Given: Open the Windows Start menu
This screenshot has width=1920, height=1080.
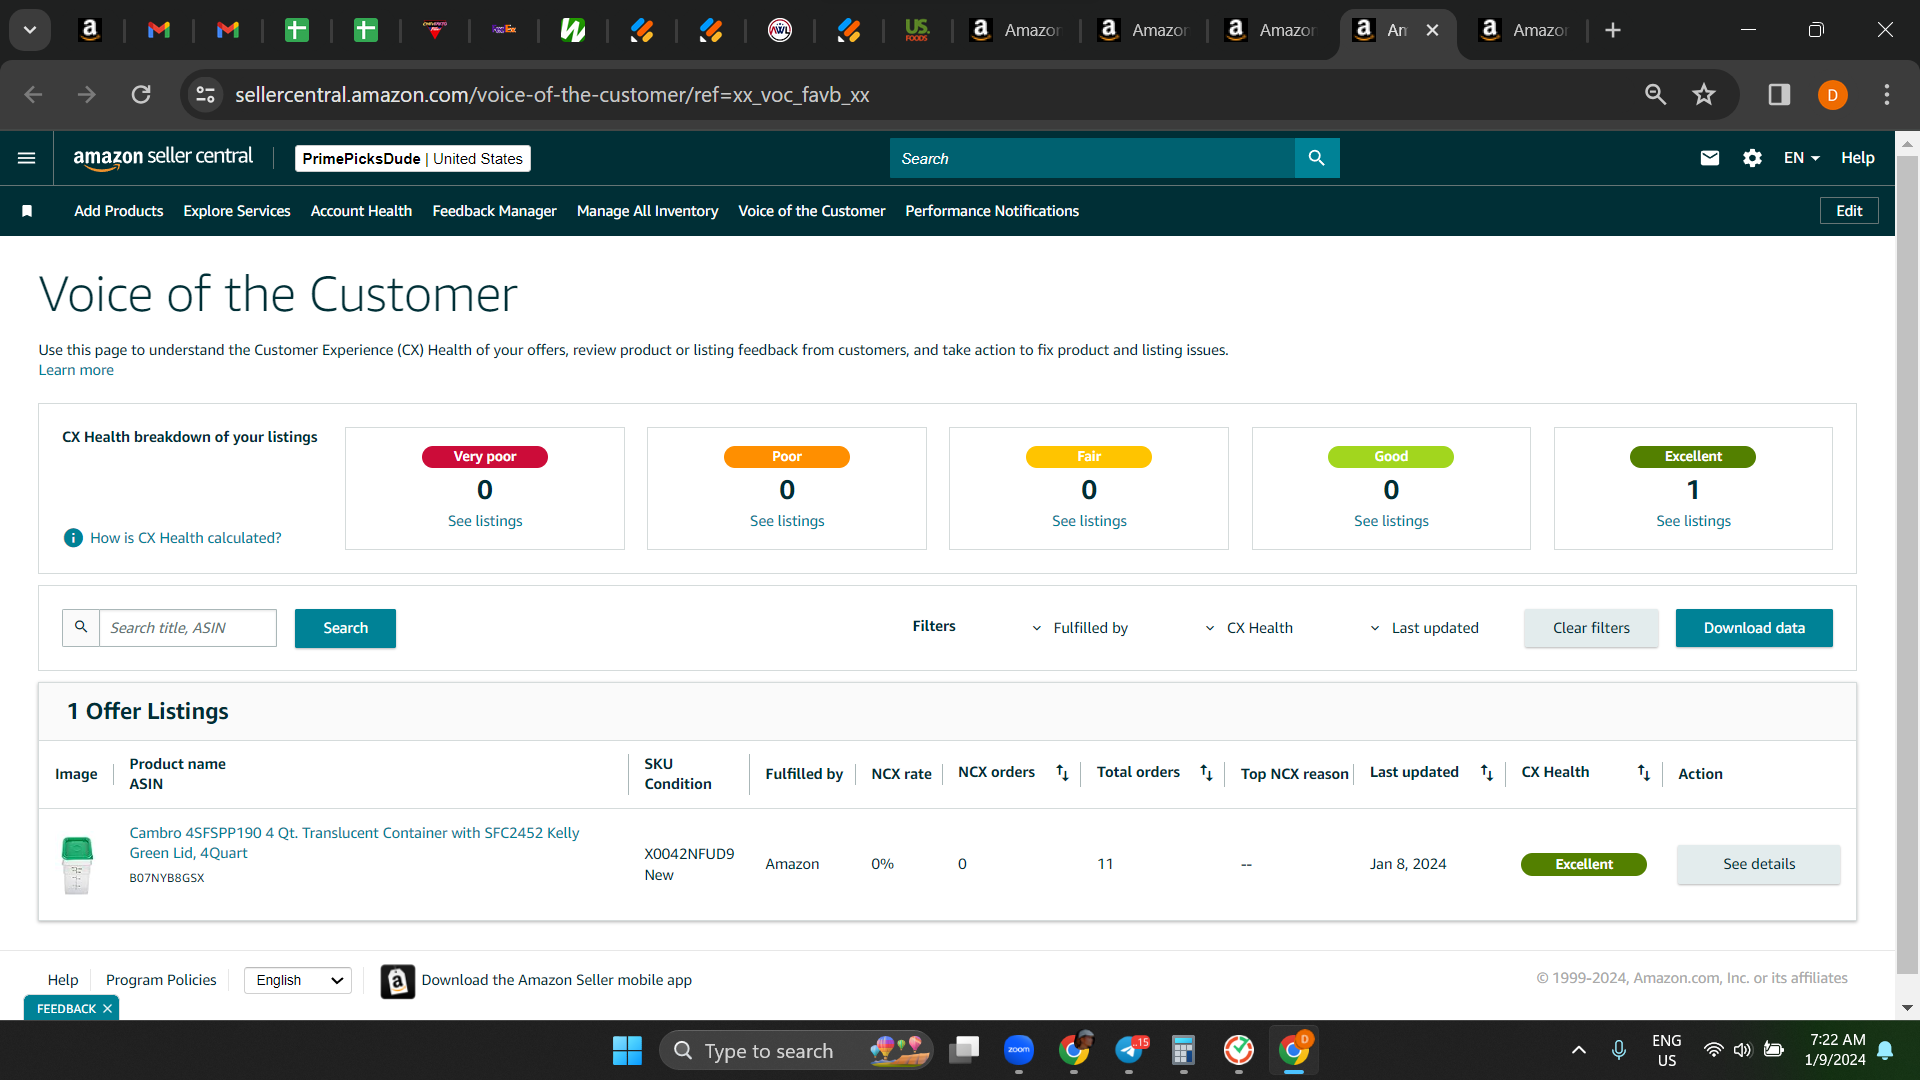Looking at the screenshot, I should pyautogui.click(x=627, y=1051).
